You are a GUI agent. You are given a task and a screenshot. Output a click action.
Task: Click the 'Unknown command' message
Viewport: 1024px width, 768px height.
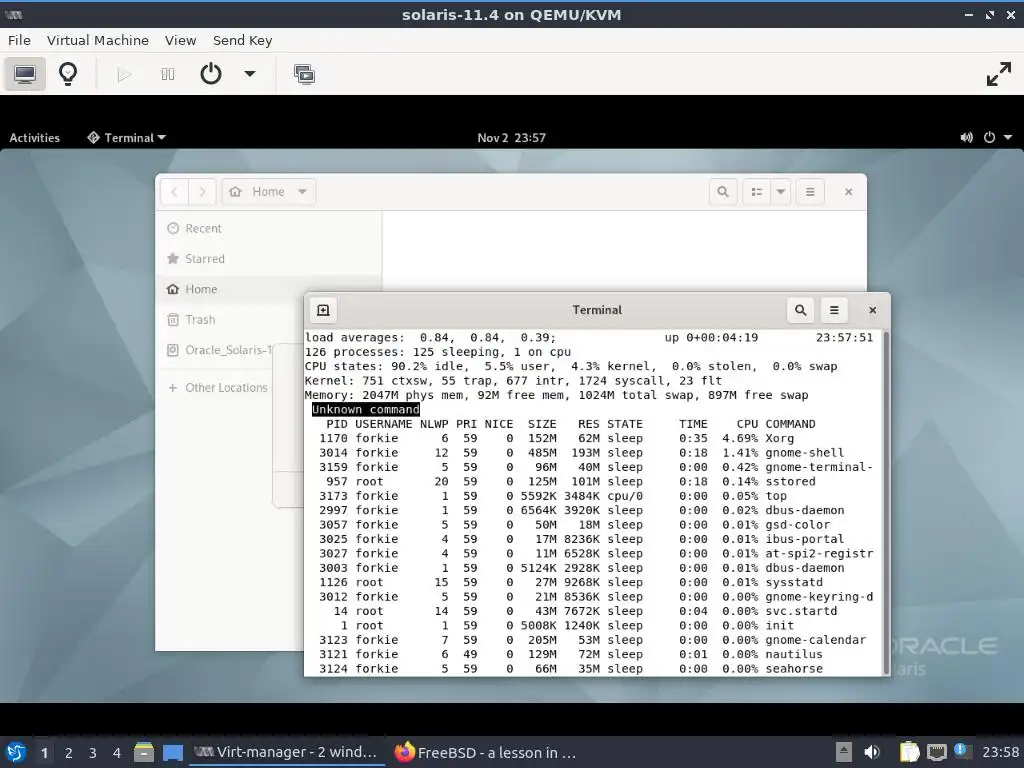click(366, 409)
